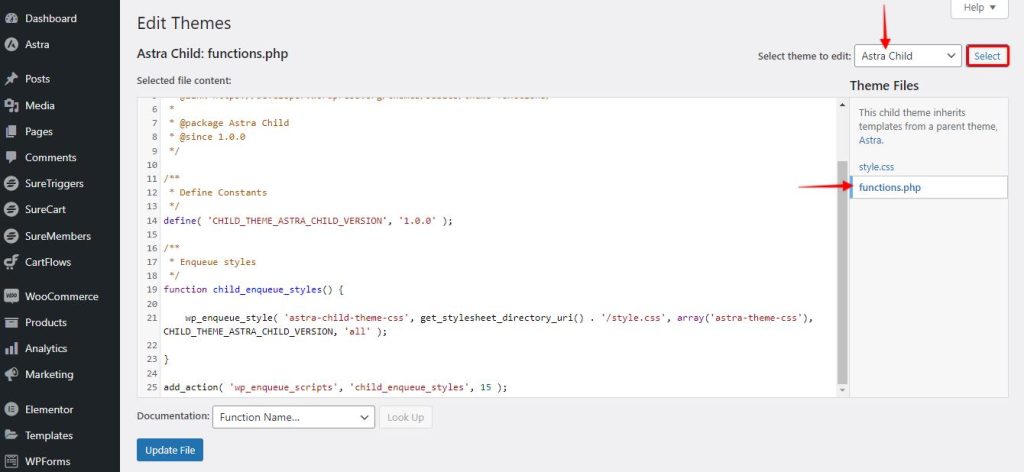
Task: Click the Pages icon in sidebar
Action: coord(11,131)
